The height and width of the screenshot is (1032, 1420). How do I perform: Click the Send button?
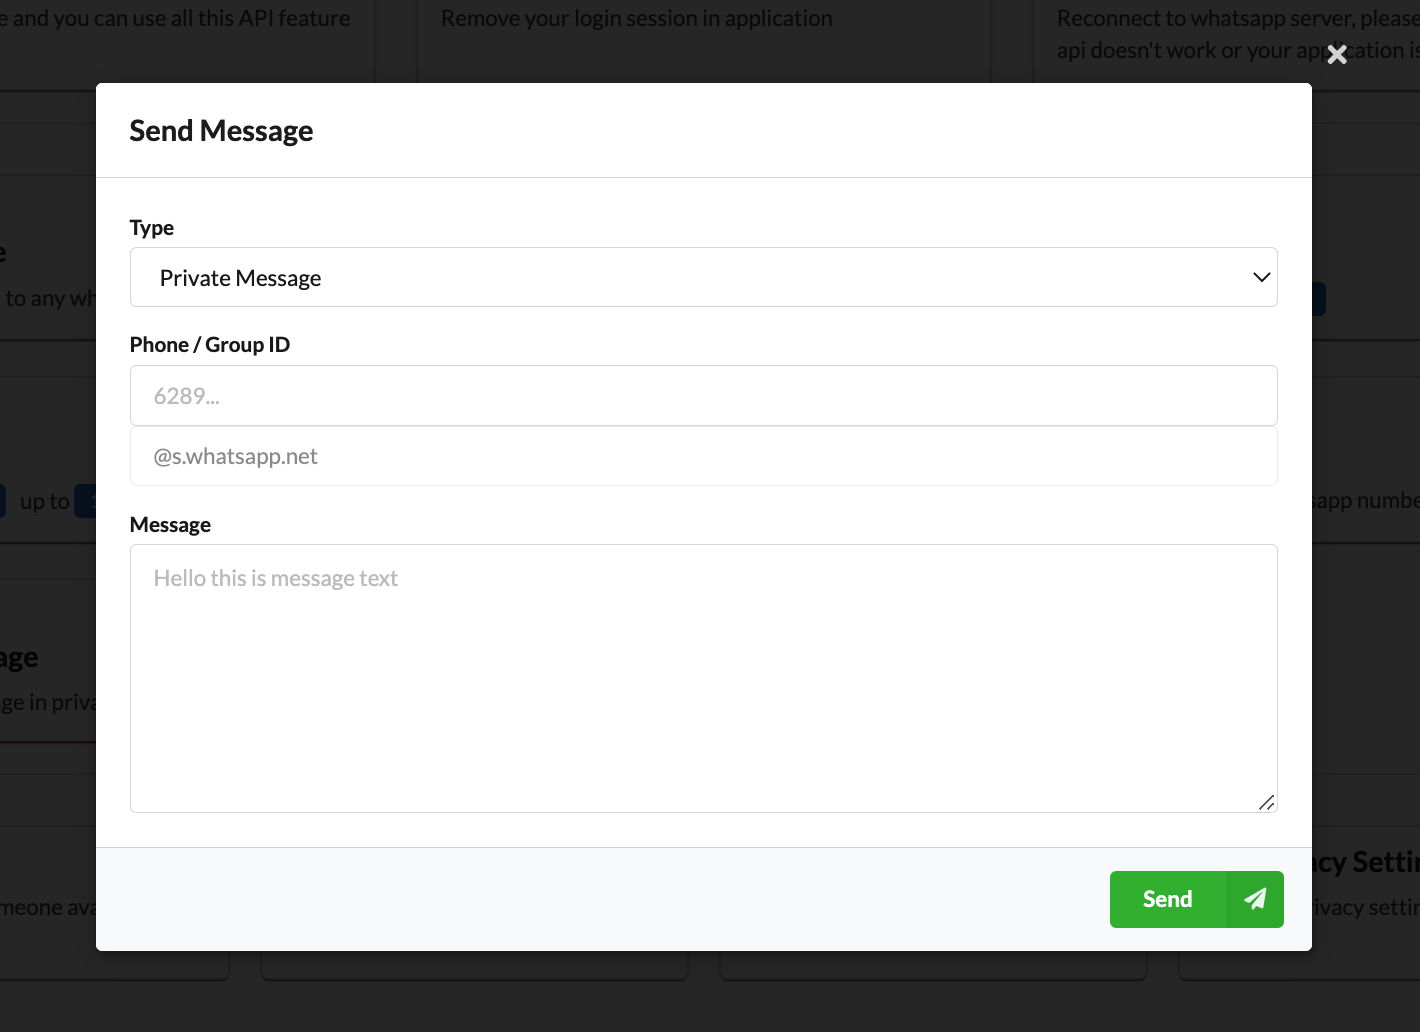(1197, 899)
